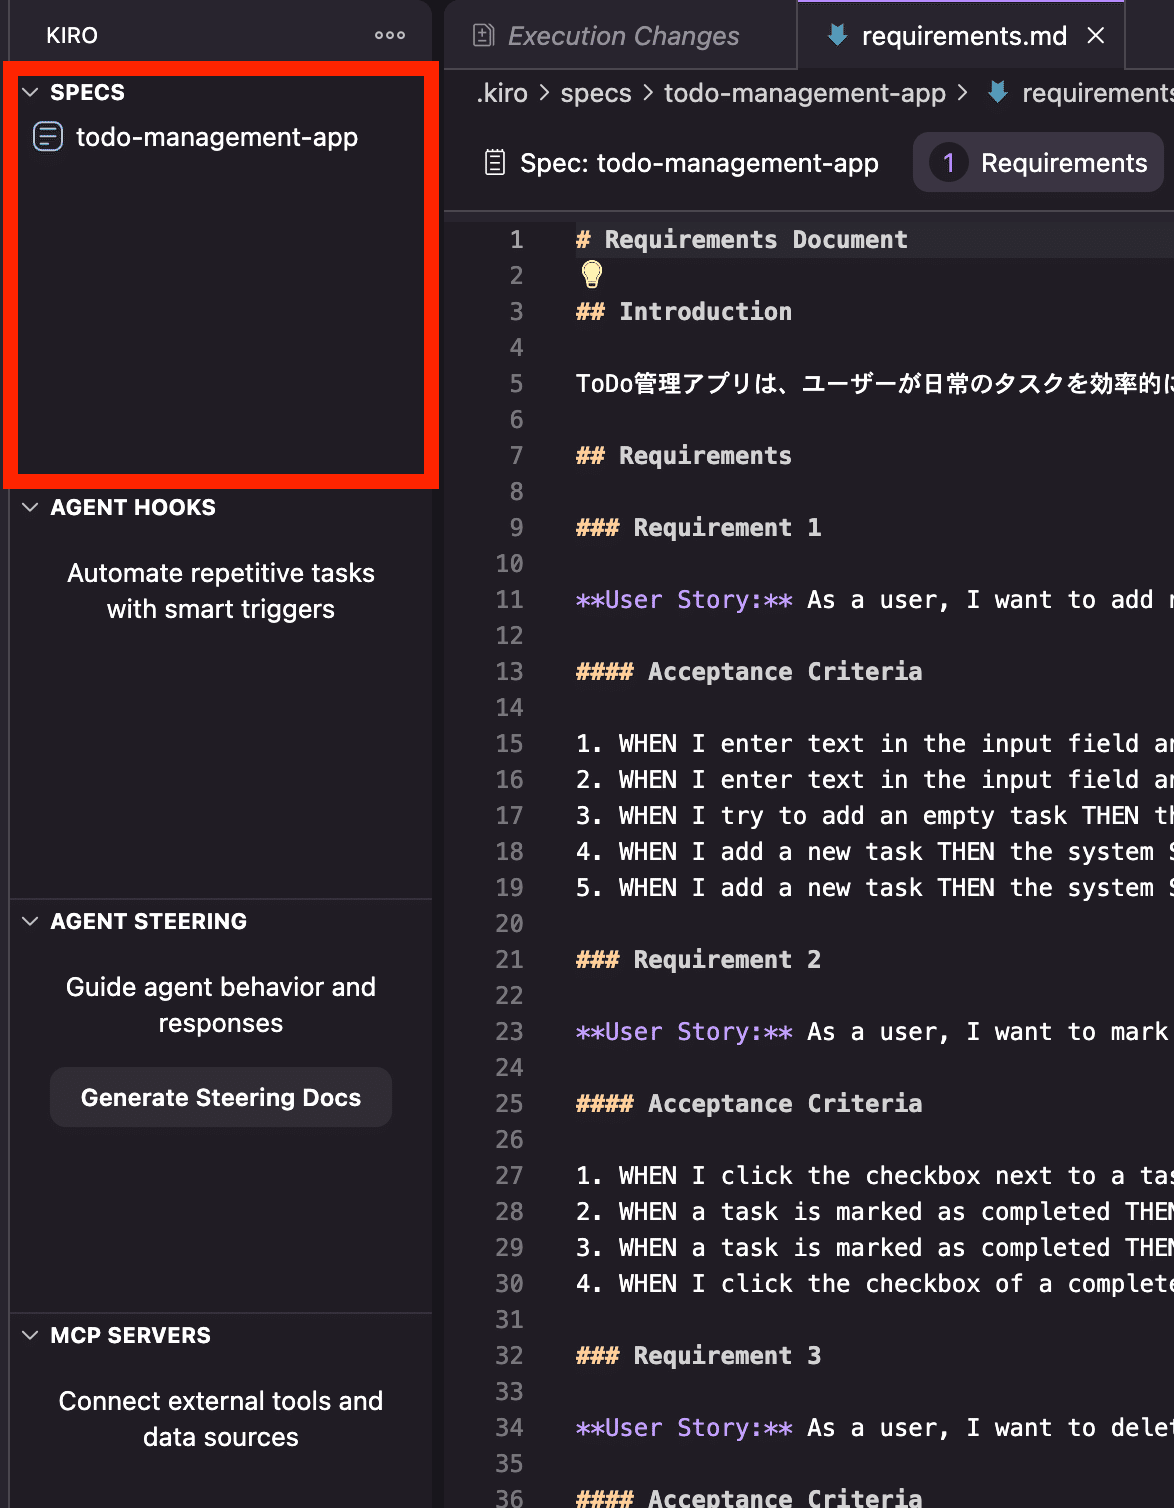
Task: Collapse the AGENT HOOKS section
Action: pyautogui.click(x=31, y=507)
